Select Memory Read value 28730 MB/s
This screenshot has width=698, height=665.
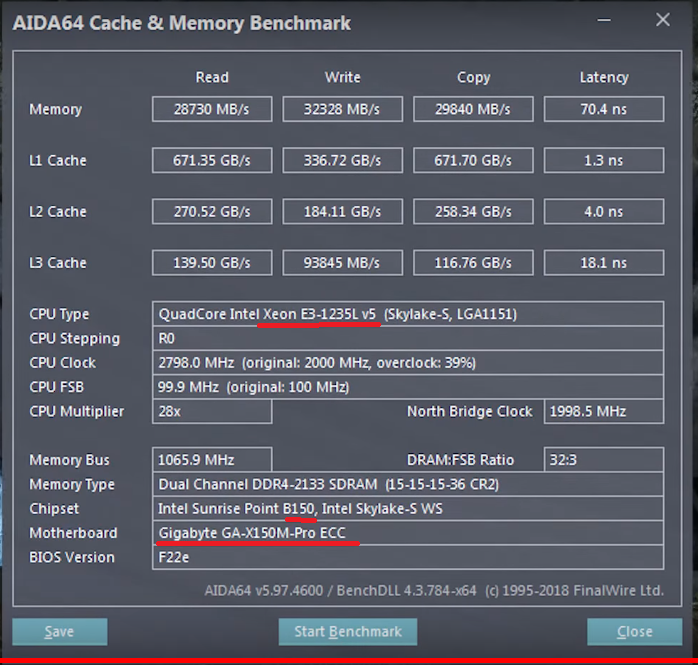point(212,109)
